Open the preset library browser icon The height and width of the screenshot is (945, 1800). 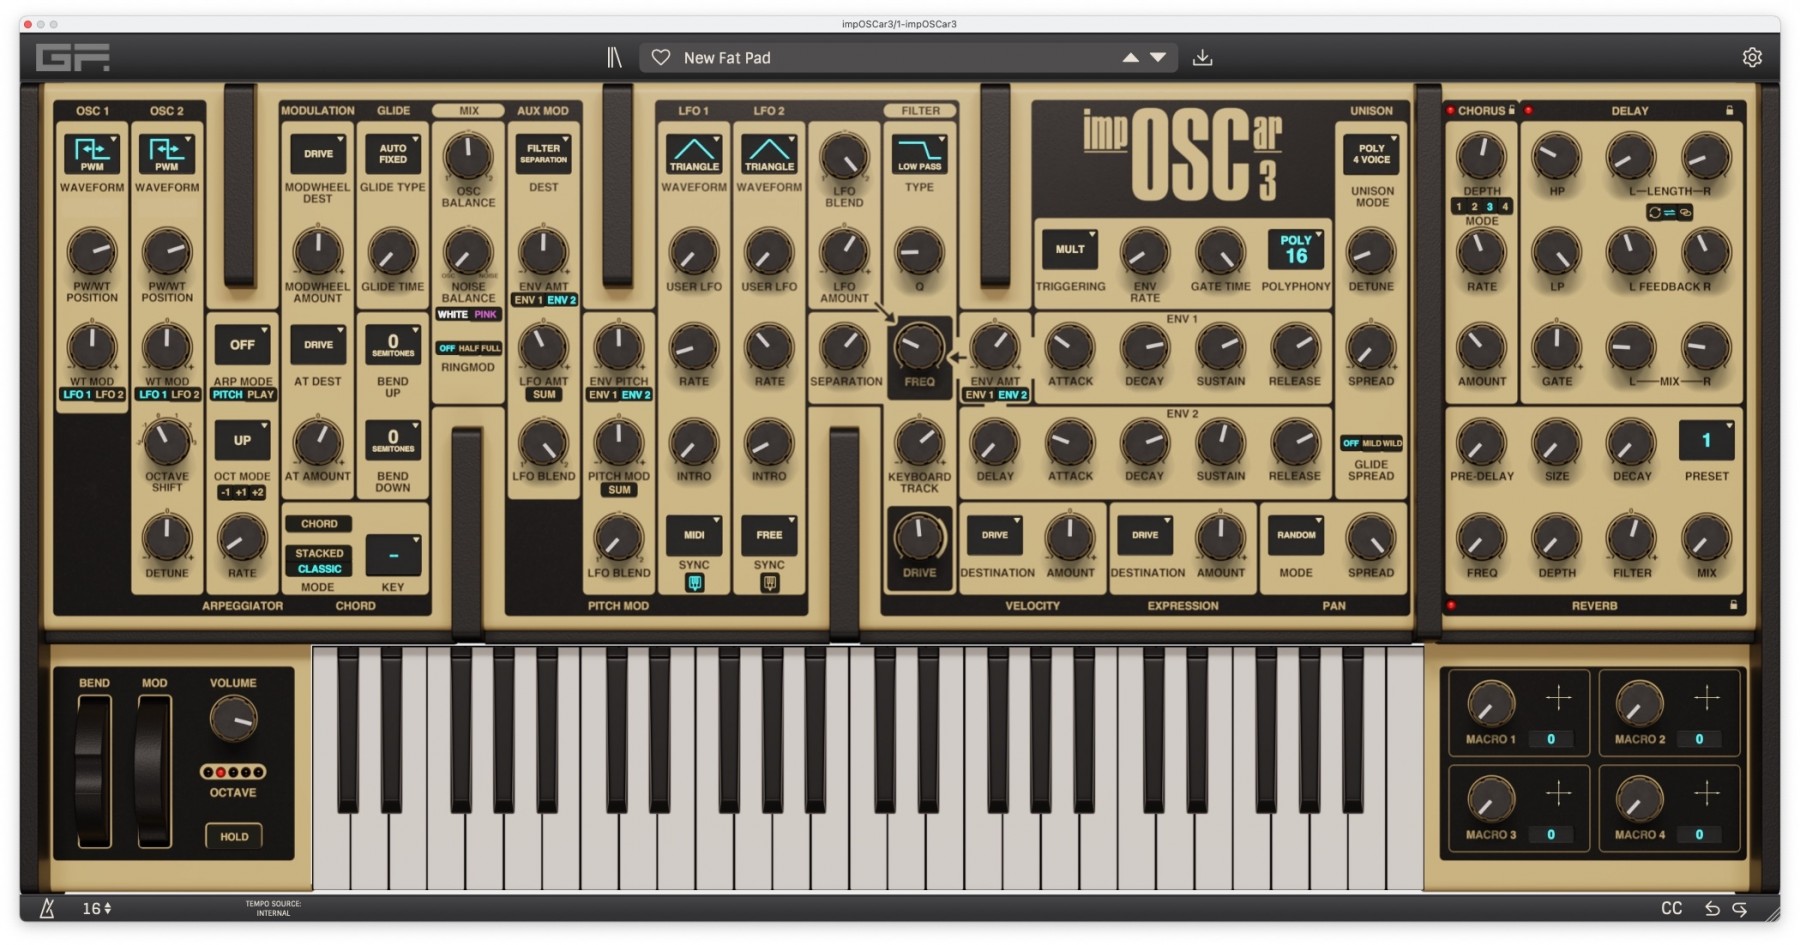614,58
